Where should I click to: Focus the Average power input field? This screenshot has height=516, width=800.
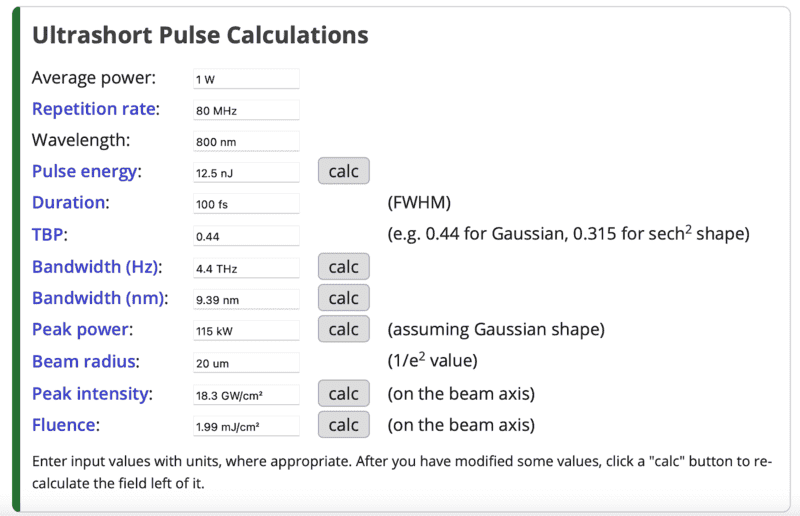click(x=246, y=79)
